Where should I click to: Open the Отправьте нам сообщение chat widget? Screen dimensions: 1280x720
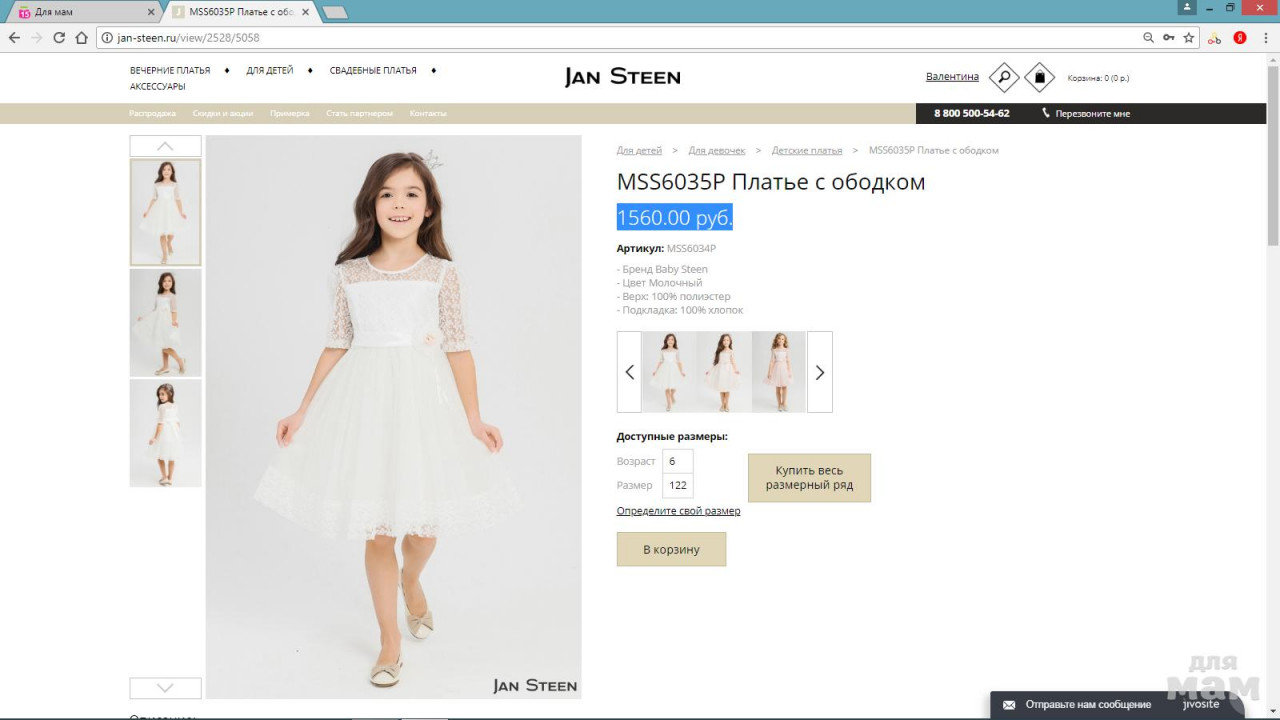pos(1087,705)
